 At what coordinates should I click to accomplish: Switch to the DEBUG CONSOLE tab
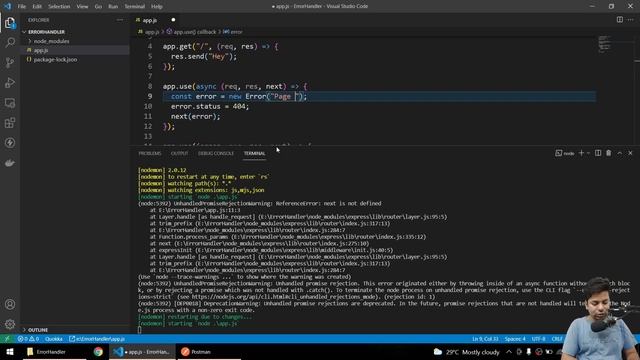click(x=216, y=153)
